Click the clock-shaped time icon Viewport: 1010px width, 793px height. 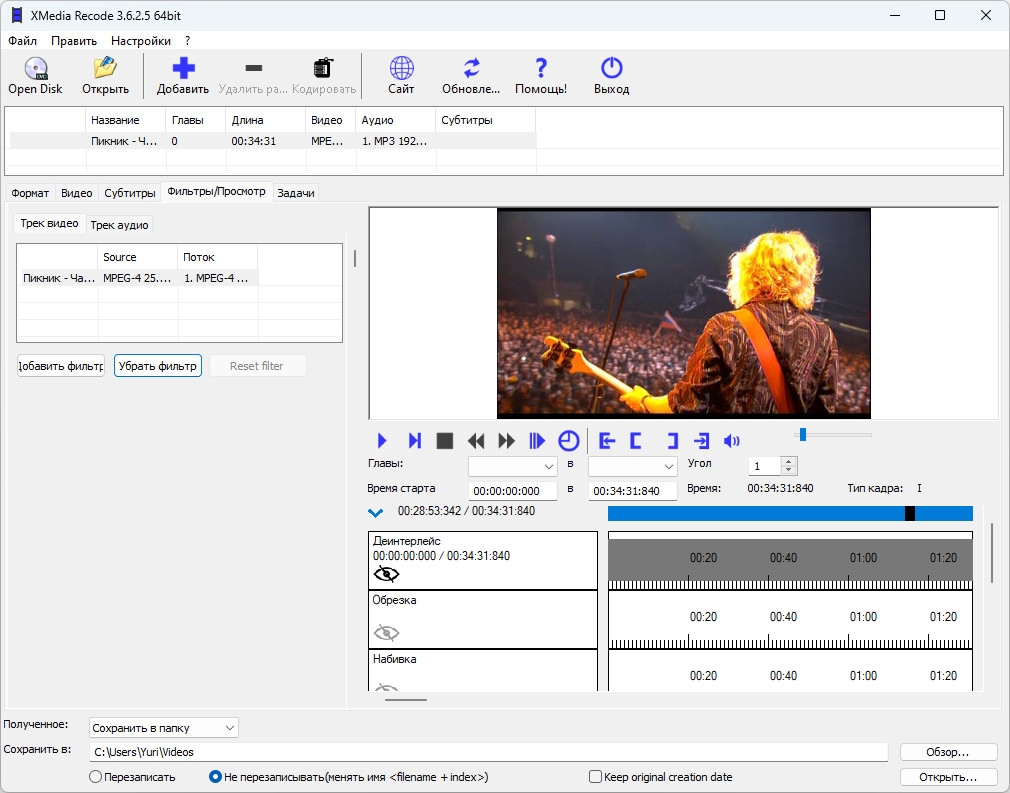coord(568,441)
